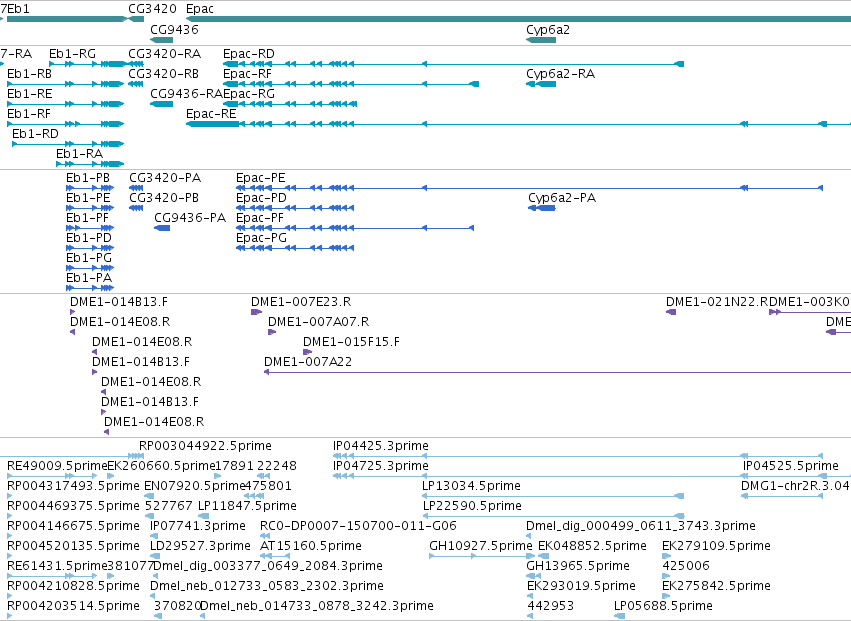Click the CG3420 gene label
This screenshot has height=621, width=851.
pyautogui.click(x=153, y=9)
